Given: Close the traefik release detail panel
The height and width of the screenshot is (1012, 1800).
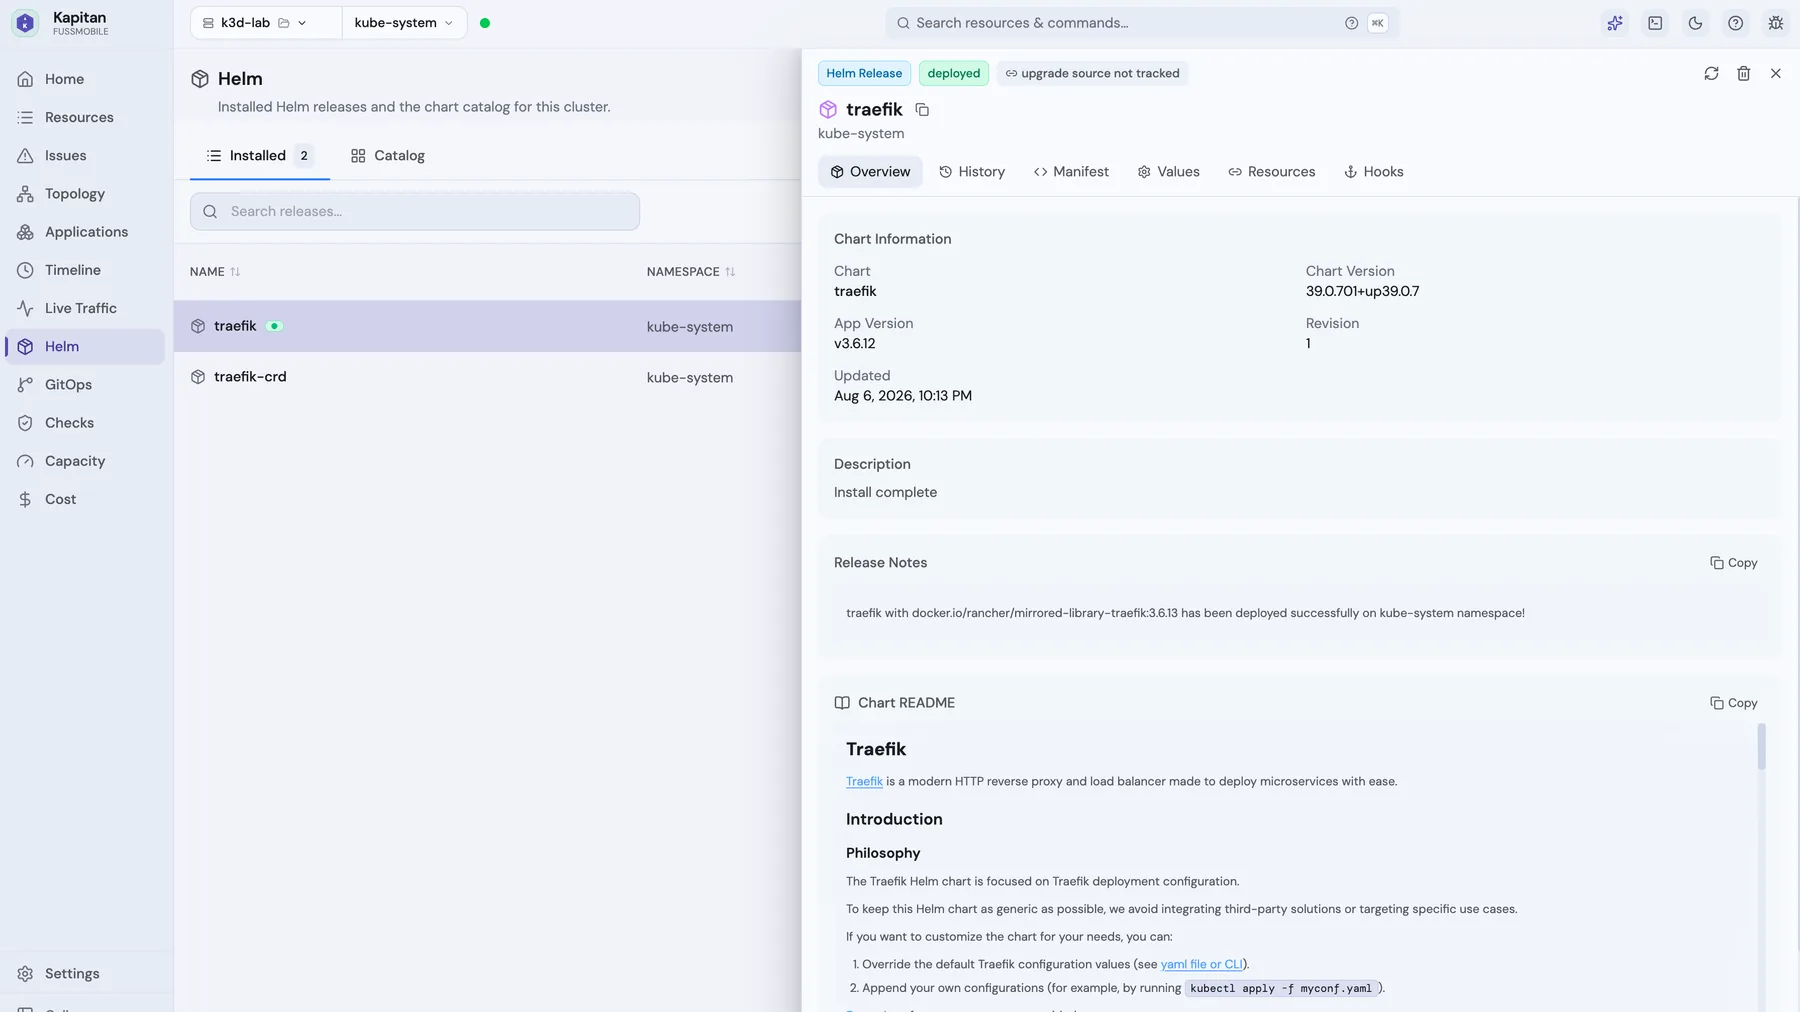Looking at the screenshot, I should tap(1775, 73).
